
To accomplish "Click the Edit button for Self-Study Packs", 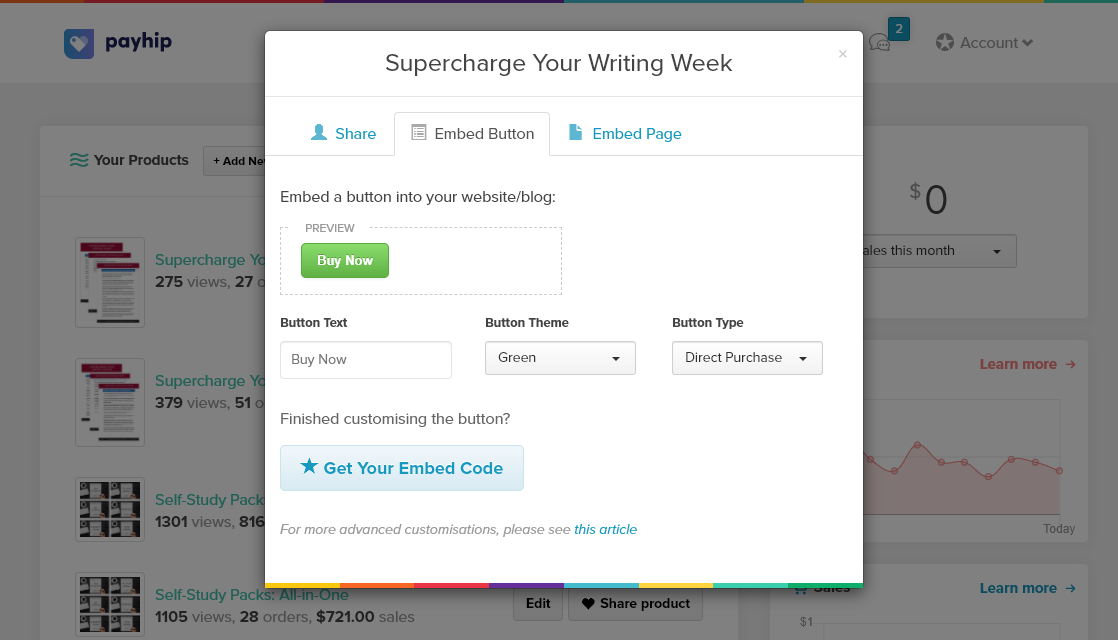I will point(538,604).
